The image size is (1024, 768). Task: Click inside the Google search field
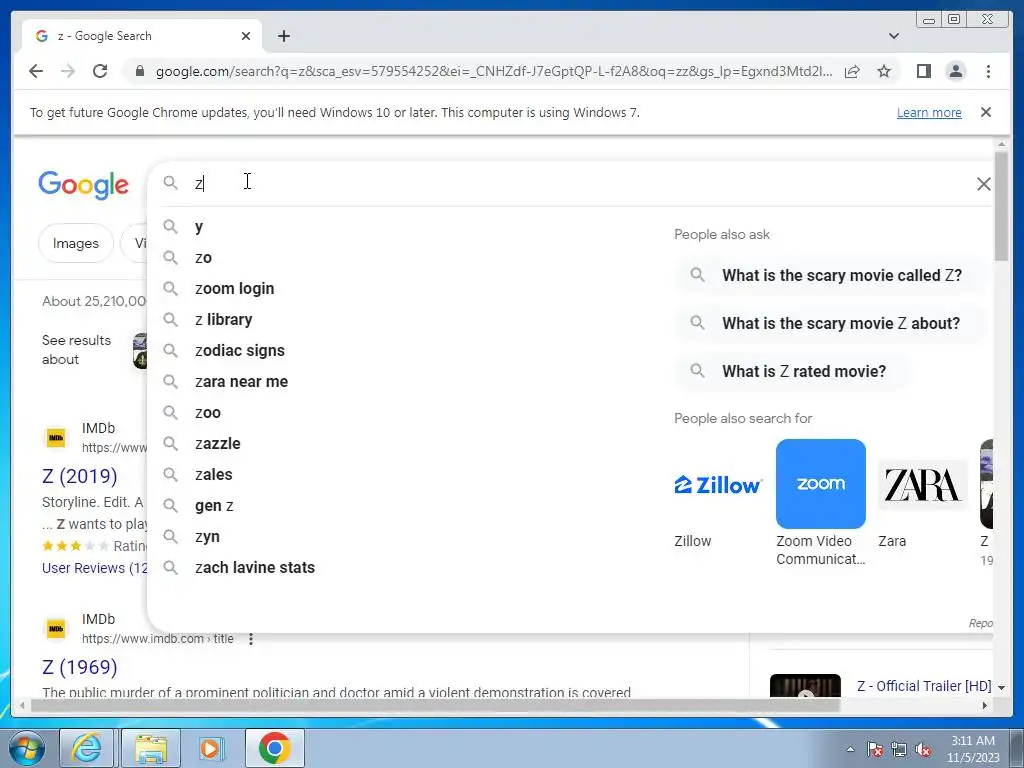pyautogui.click(x=575, y=184)
